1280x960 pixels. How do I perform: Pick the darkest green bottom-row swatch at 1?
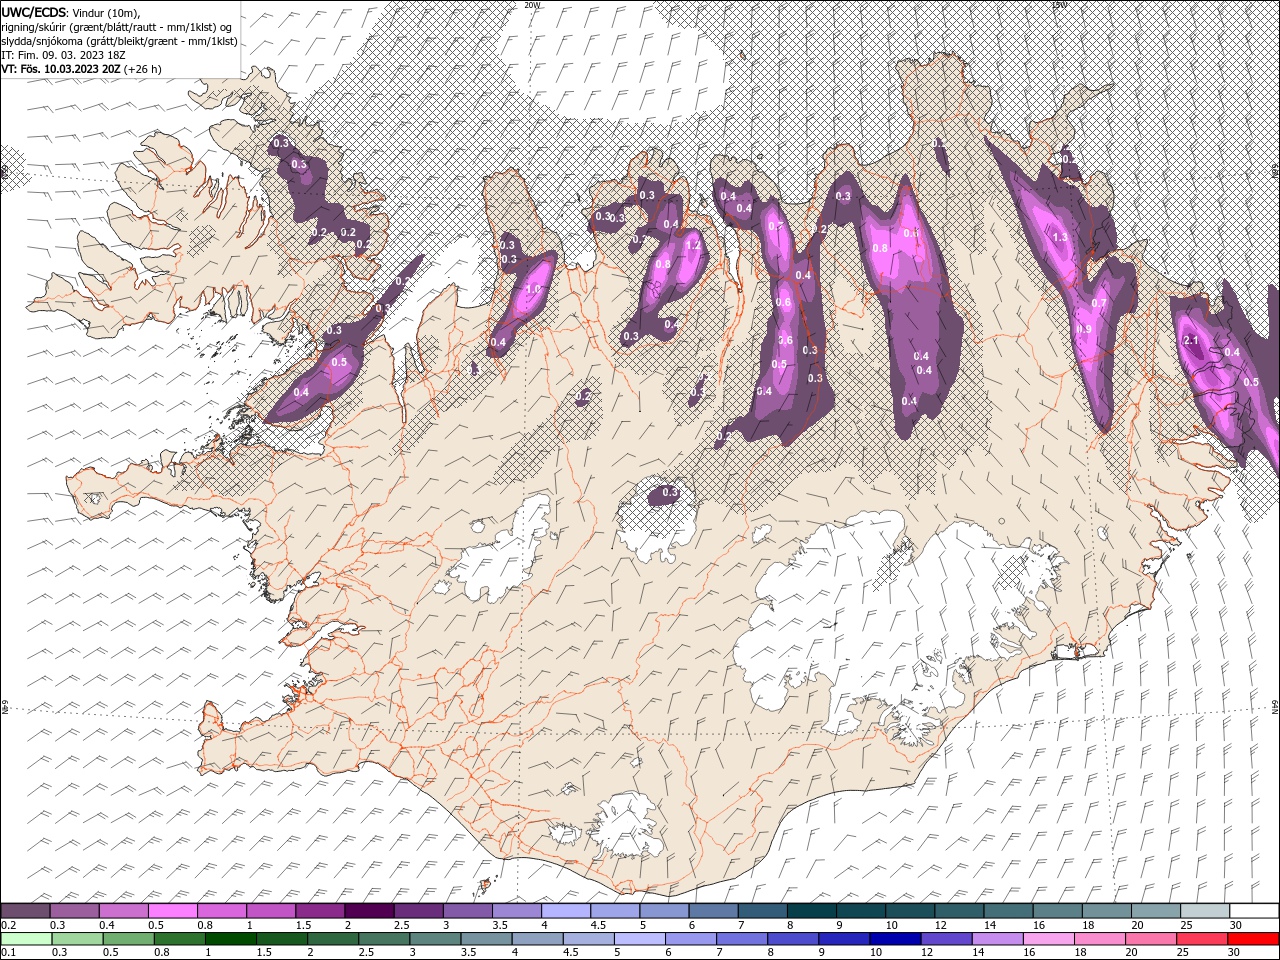[x=230, y=939]
